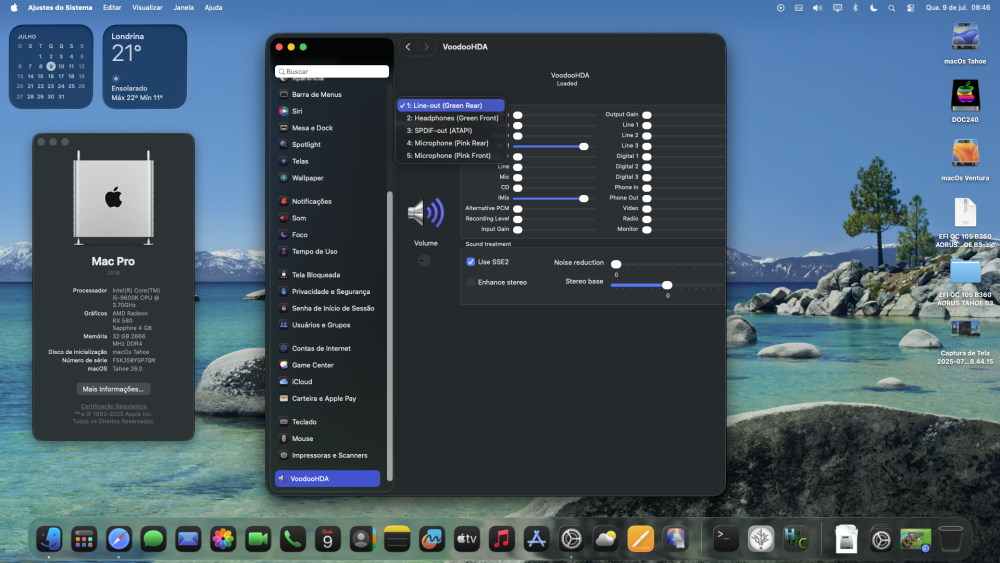Click the Spotlight search icon in menu bar

(892, 8)
